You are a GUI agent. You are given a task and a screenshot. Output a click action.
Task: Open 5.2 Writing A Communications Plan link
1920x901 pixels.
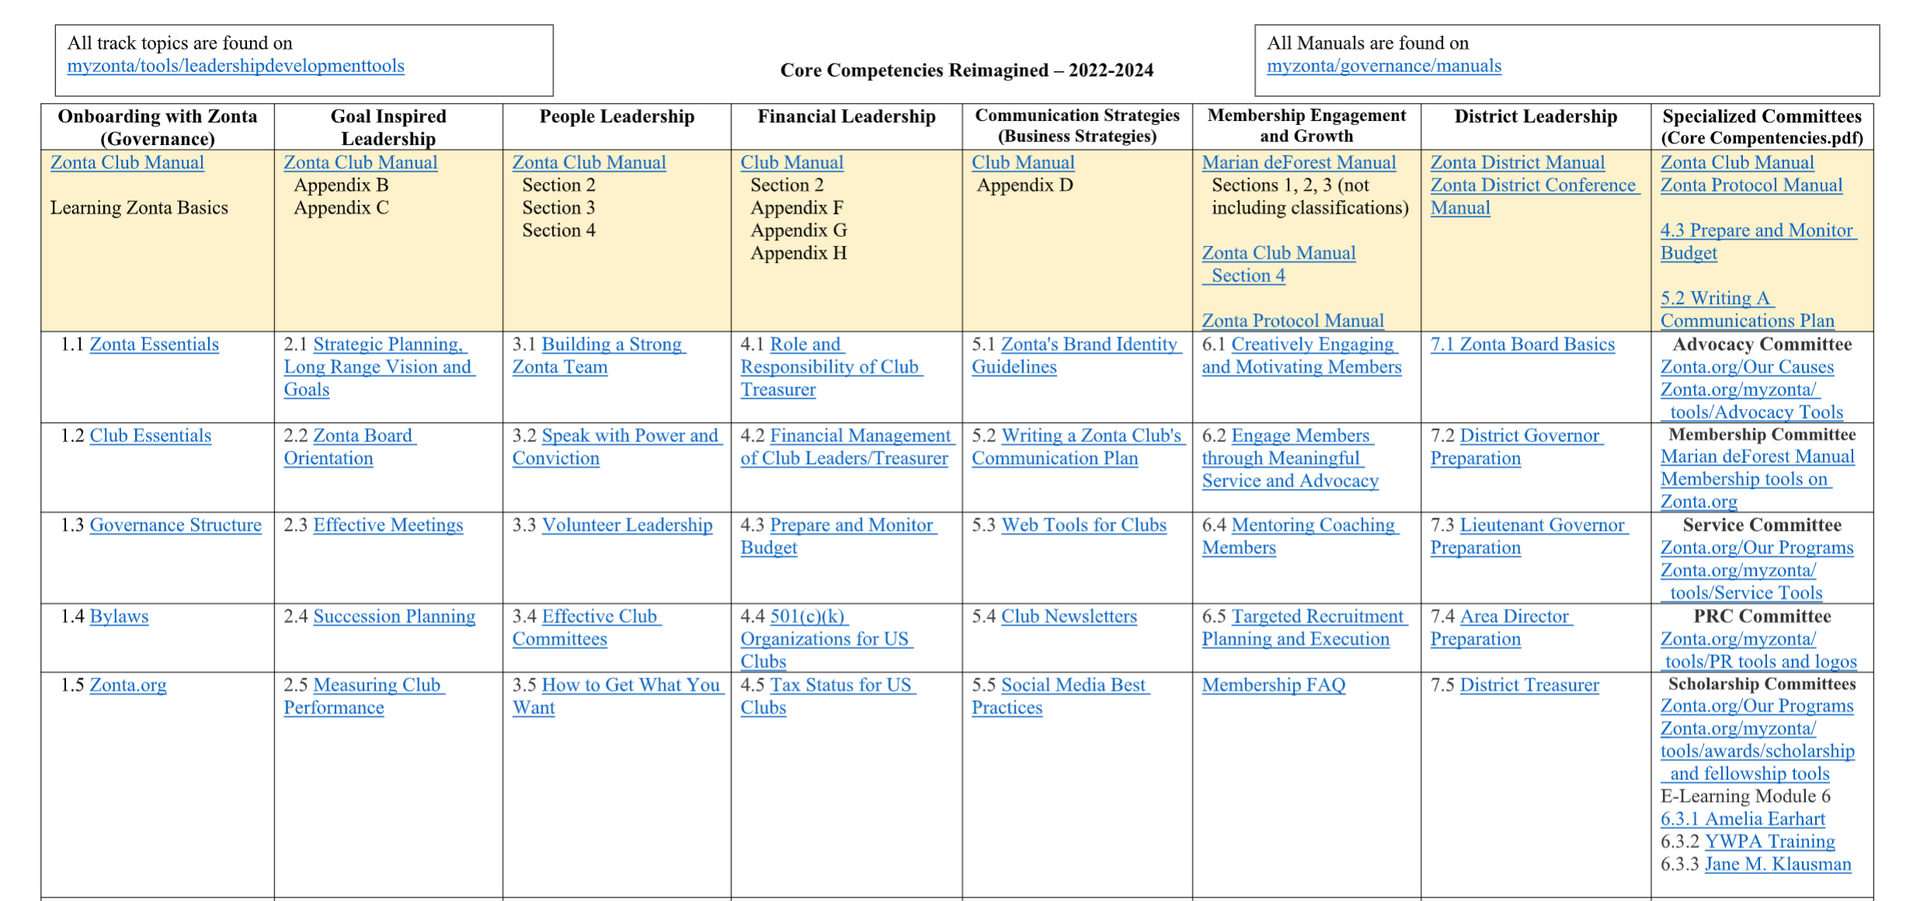(1747, 310)
